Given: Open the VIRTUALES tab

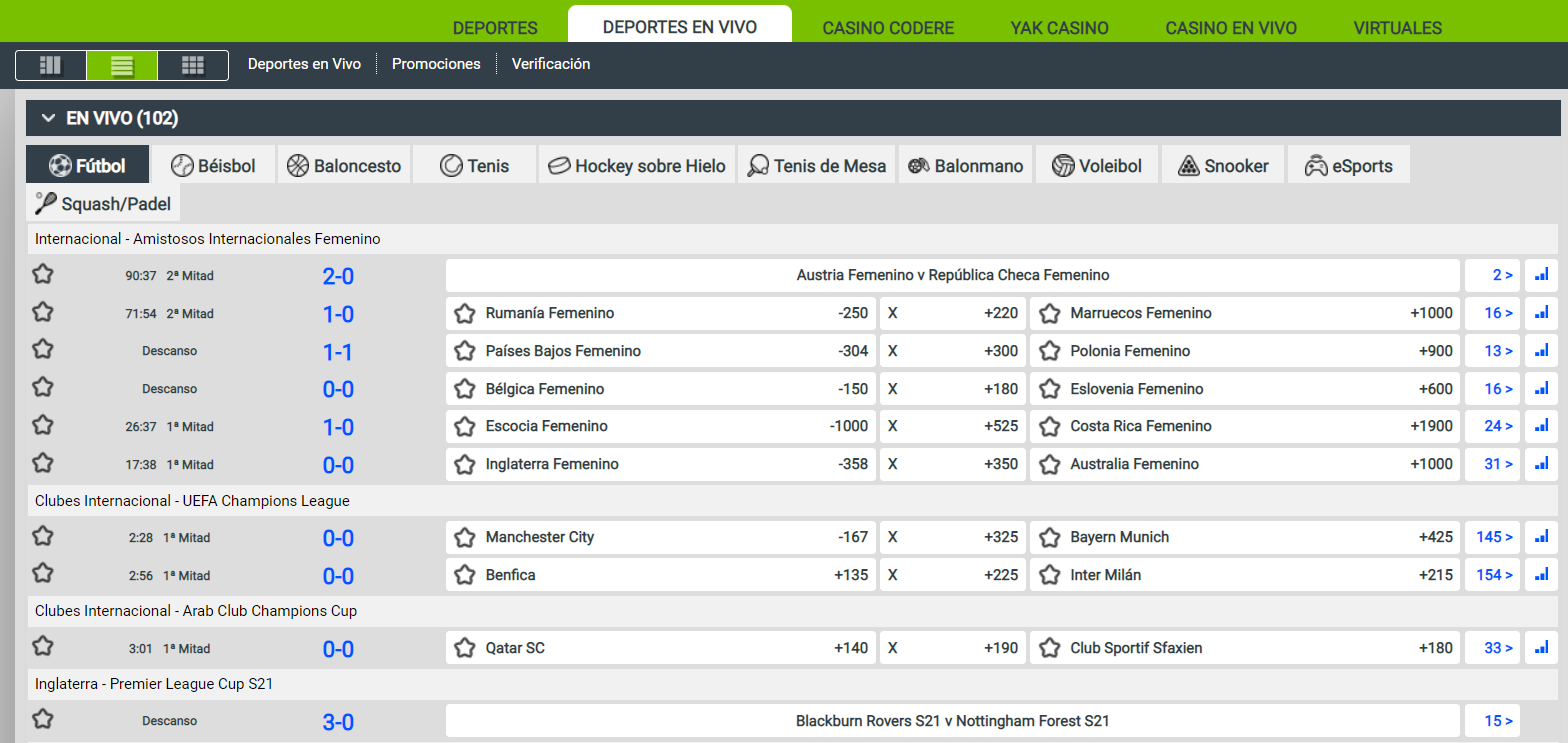Looking at the screenshot, I should (x=1397, y=28).
